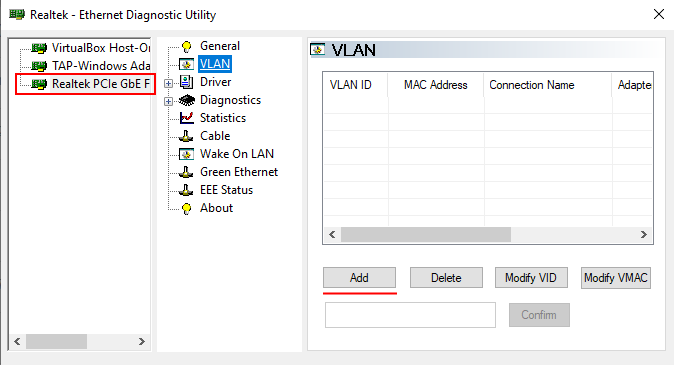Click the Add VLAN button
Image resolution: width=674 pixels, height=365 pixels.
coord(359,278)
